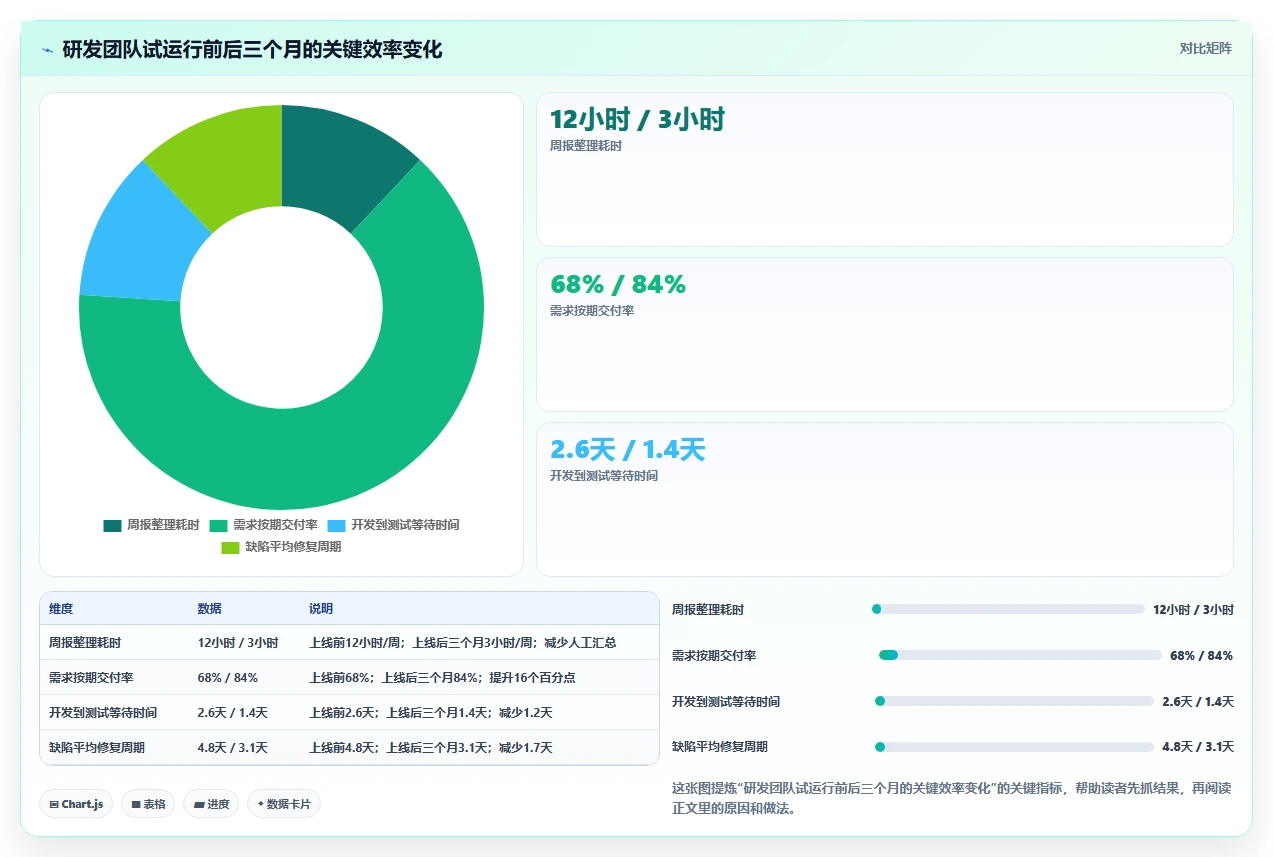Click the 缺陷平均修复周期 progress bar
1273x857 pixels.
point(1014,747)
